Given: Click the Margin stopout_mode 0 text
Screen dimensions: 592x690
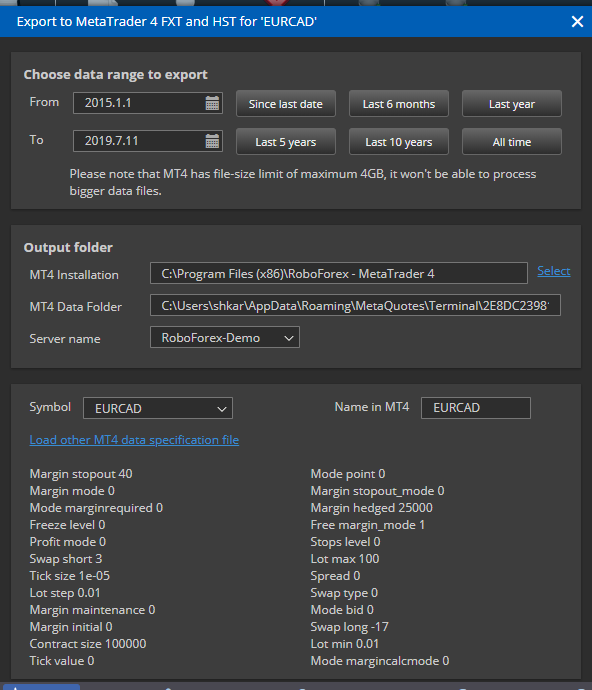Looking at the screenshot, I should tap(377, 491).
